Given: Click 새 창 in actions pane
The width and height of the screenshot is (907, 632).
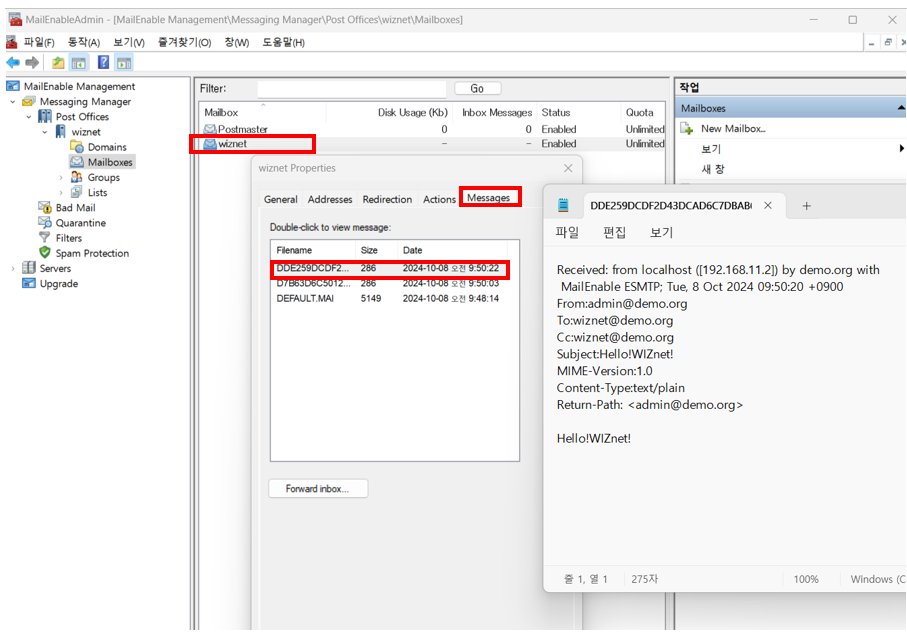Looking at the screenshot, I should 713,169.
